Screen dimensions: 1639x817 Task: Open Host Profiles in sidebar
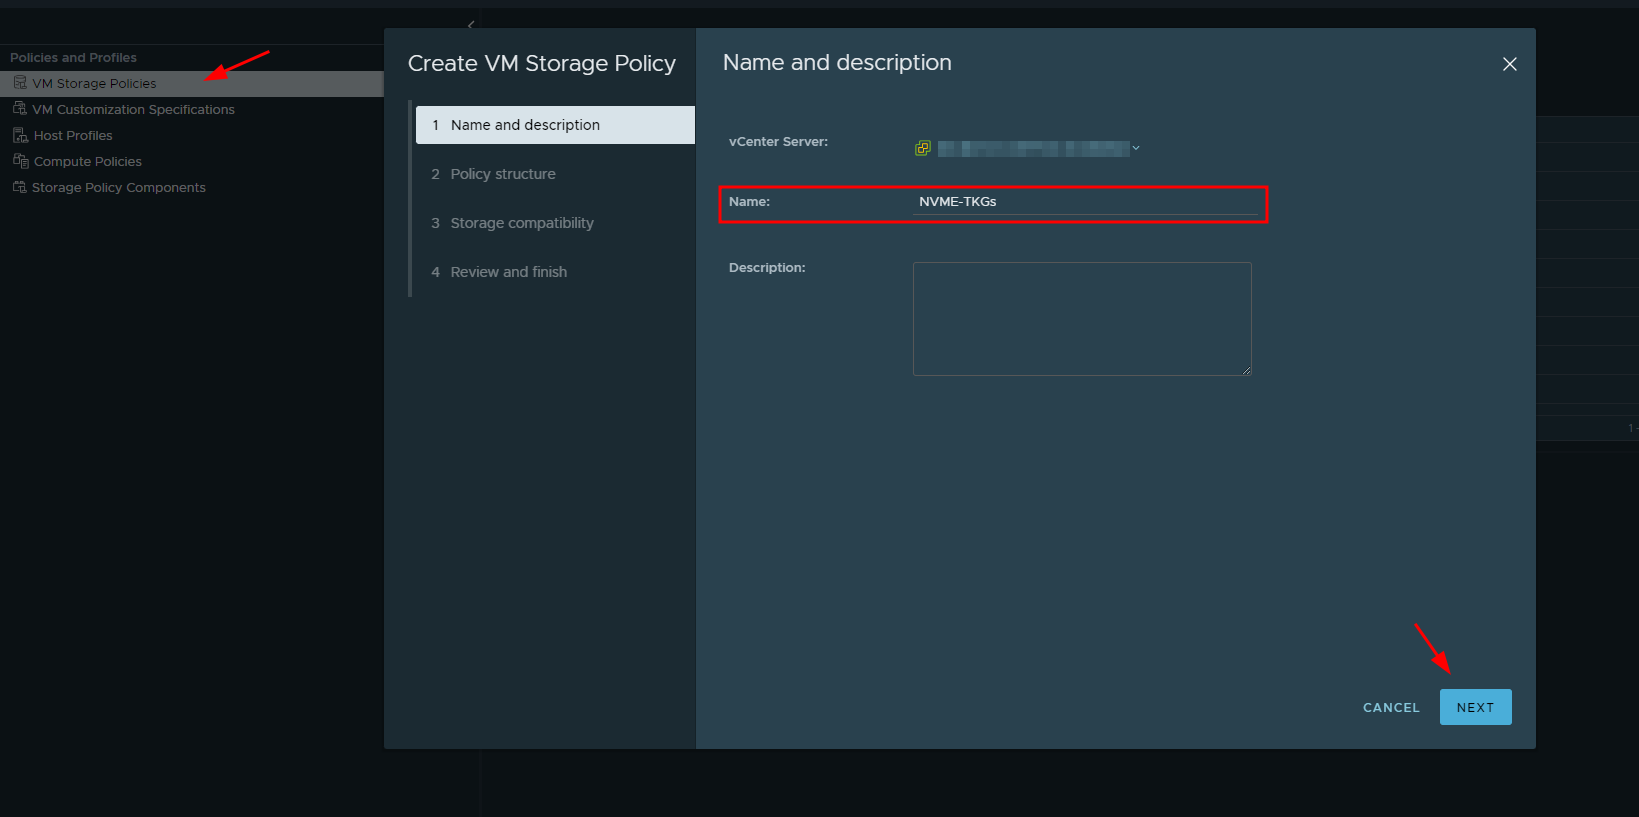tap(73, 135)
